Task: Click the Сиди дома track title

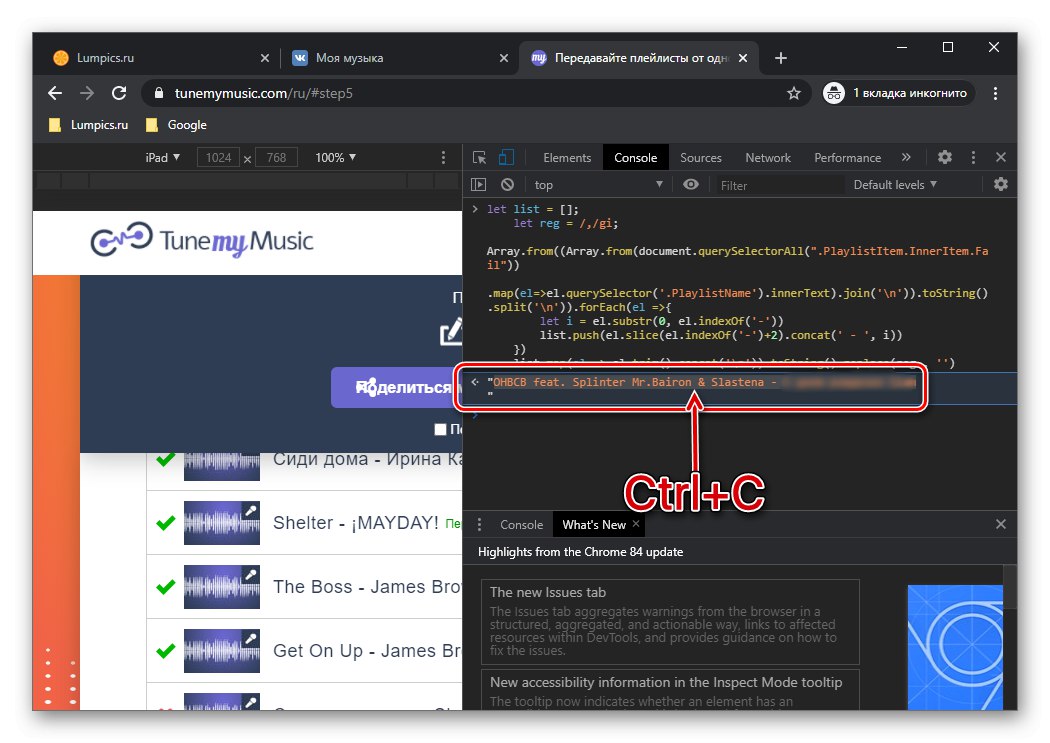Action: point(367,459)
